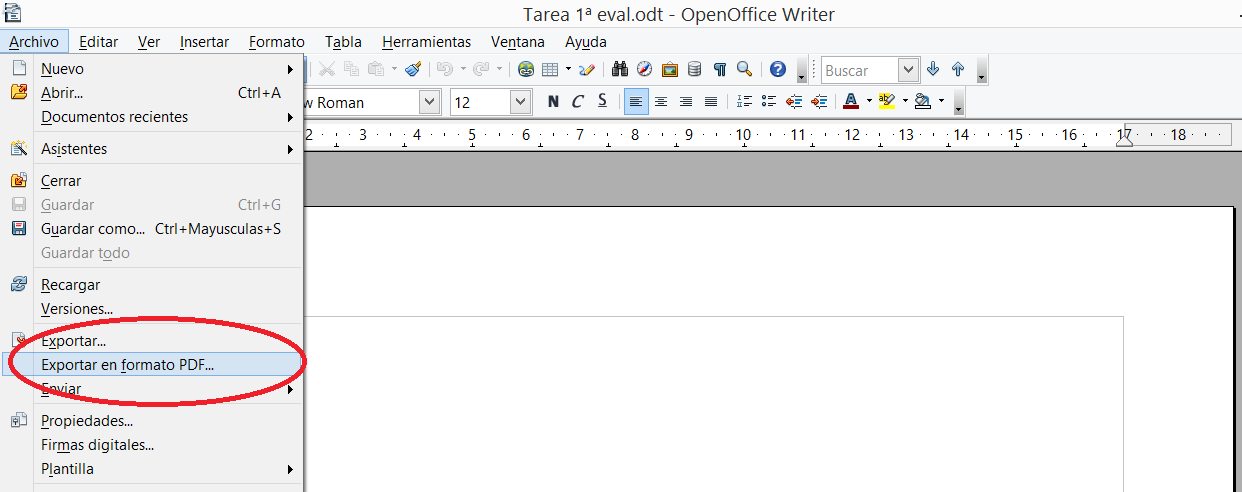Viewport: 1242px width, 492px height.
Task: Open the Undo history dropdown arrow
Action: click(x=462, y=70)
